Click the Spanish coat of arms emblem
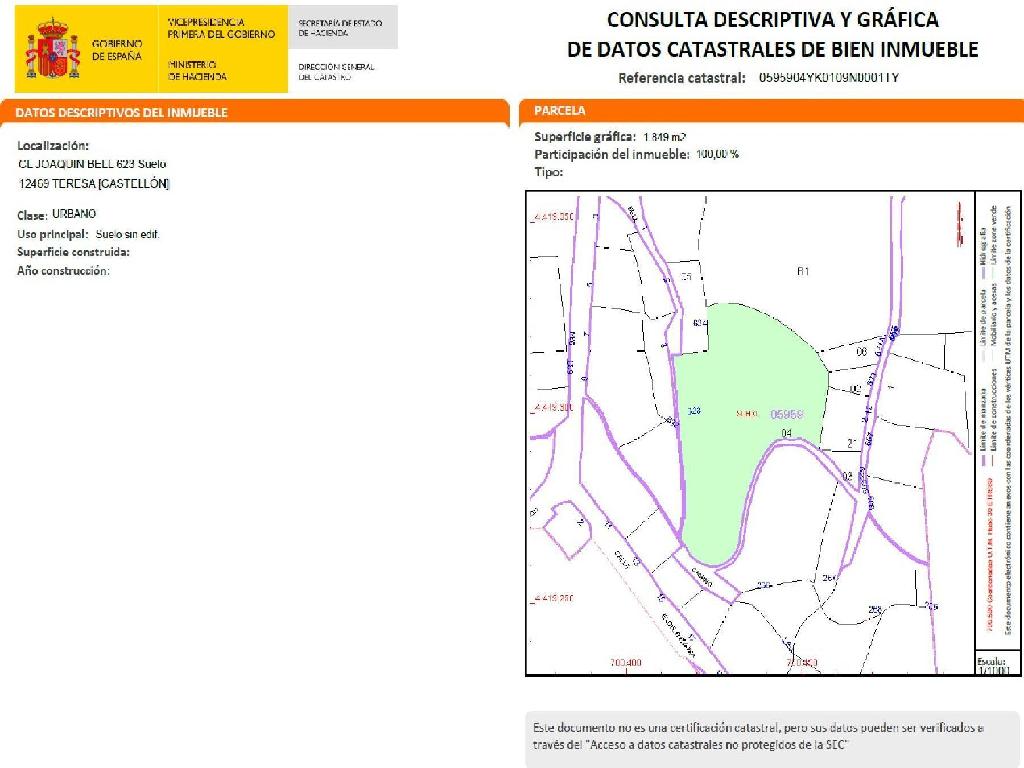Image resolution: width=1024 pixels, height=768 pixels. [52, 49]
